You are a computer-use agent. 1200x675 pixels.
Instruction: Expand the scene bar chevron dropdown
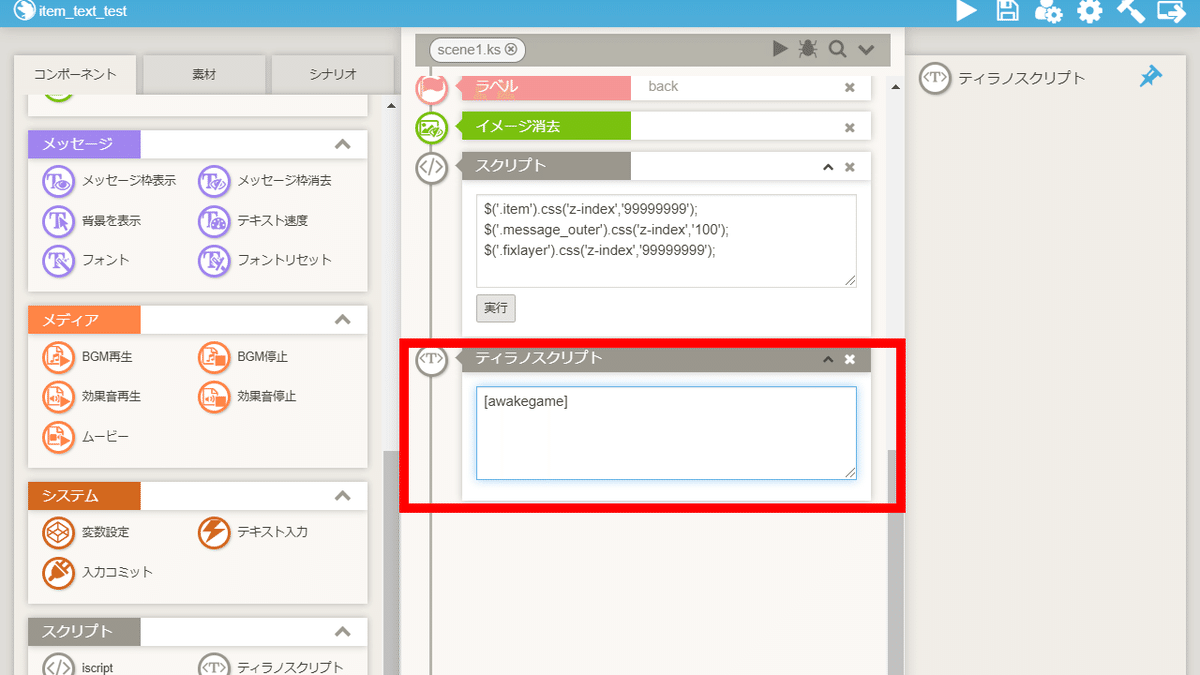[866, 49]
